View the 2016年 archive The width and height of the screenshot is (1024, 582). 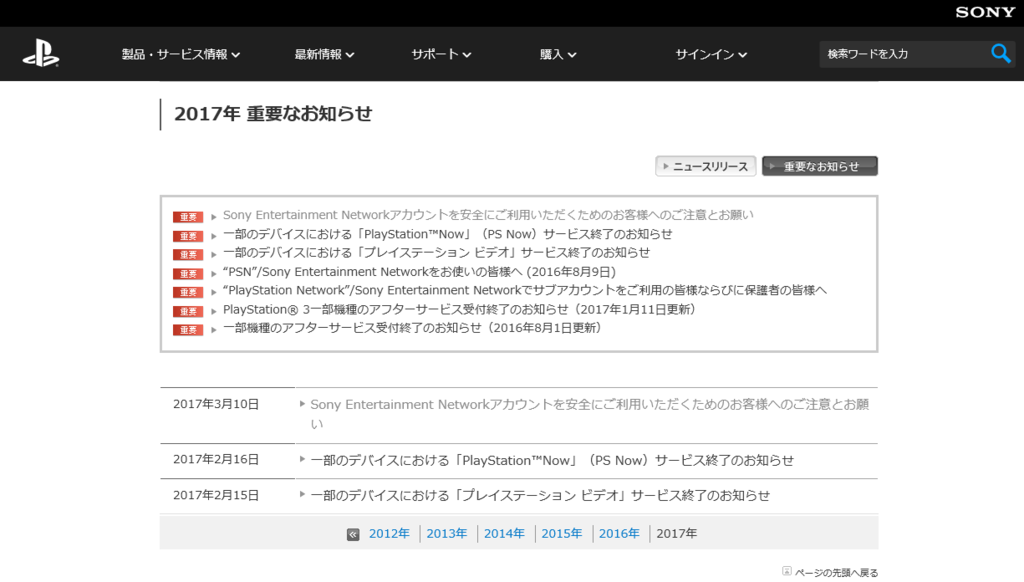coord(619,534)
